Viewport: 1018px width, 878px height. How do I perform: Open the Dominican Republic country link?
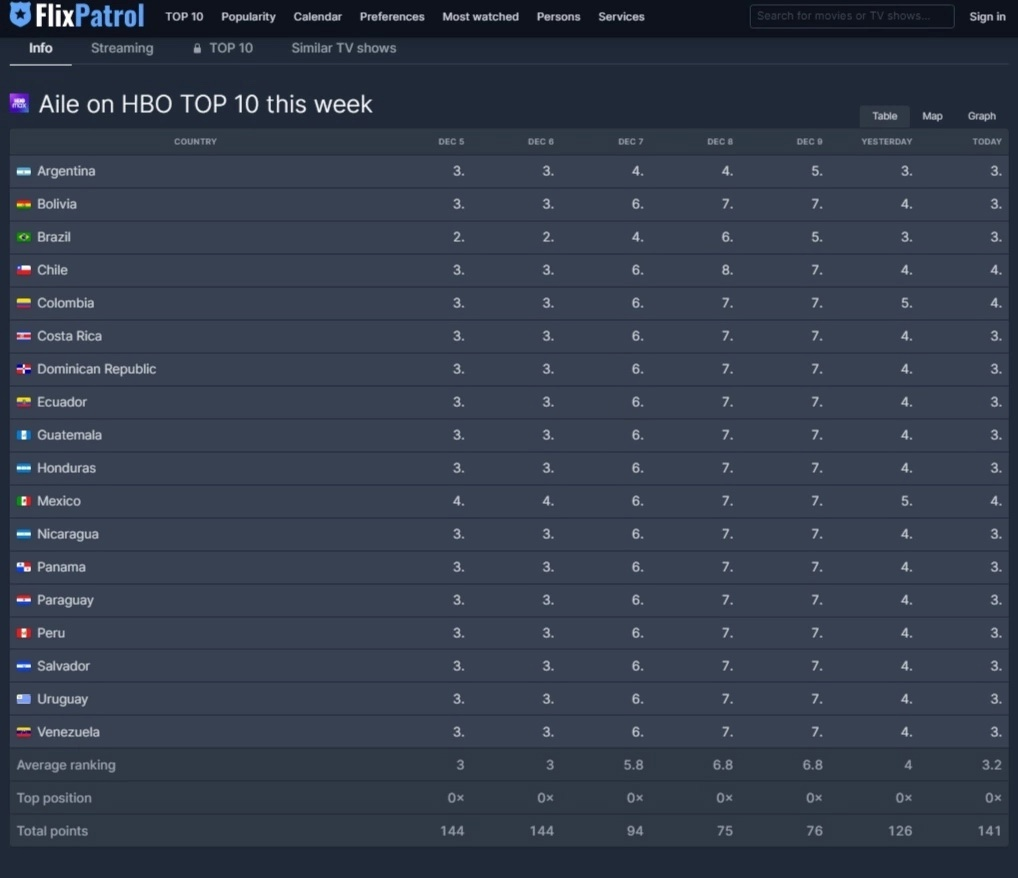coord(96,369)
